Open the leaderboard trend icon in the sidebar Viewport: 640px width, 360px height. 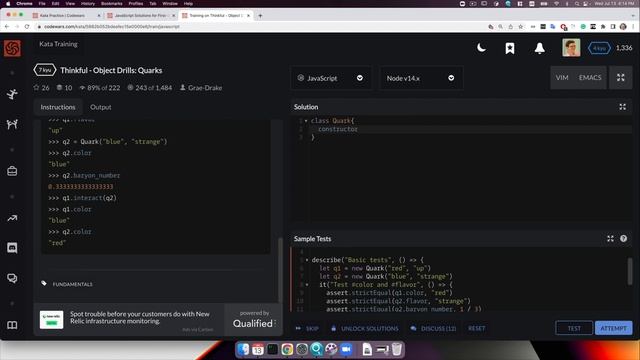[12, 218]
